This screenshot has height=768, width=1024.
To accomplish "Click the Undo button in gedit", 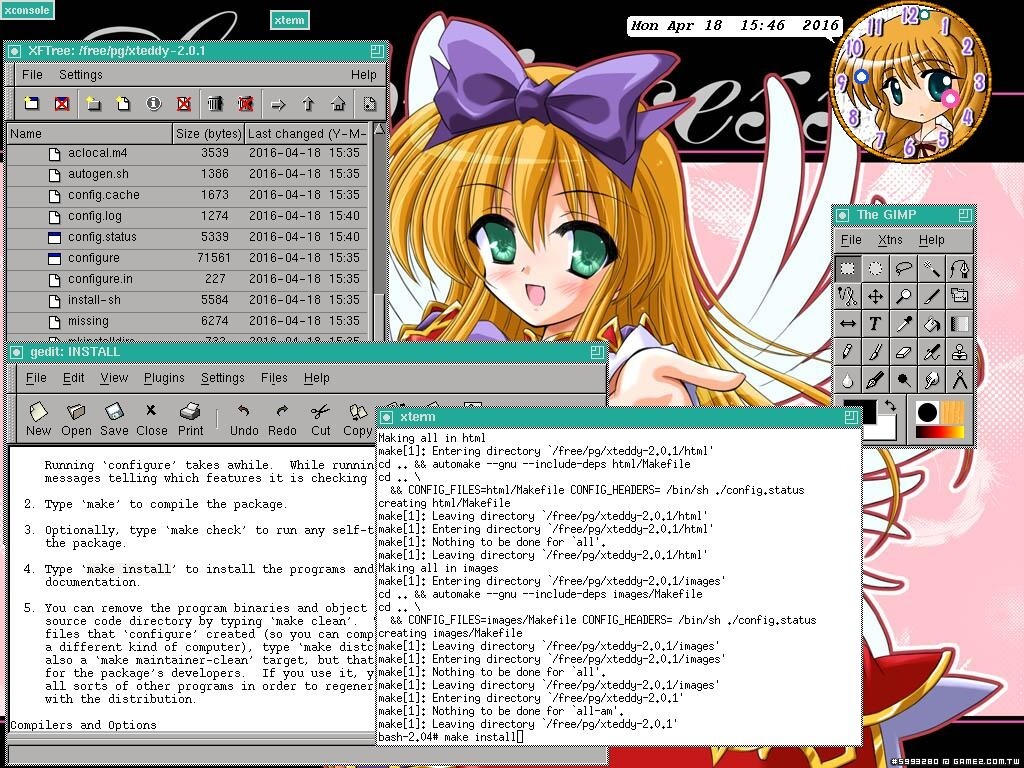I will (243, 419).
